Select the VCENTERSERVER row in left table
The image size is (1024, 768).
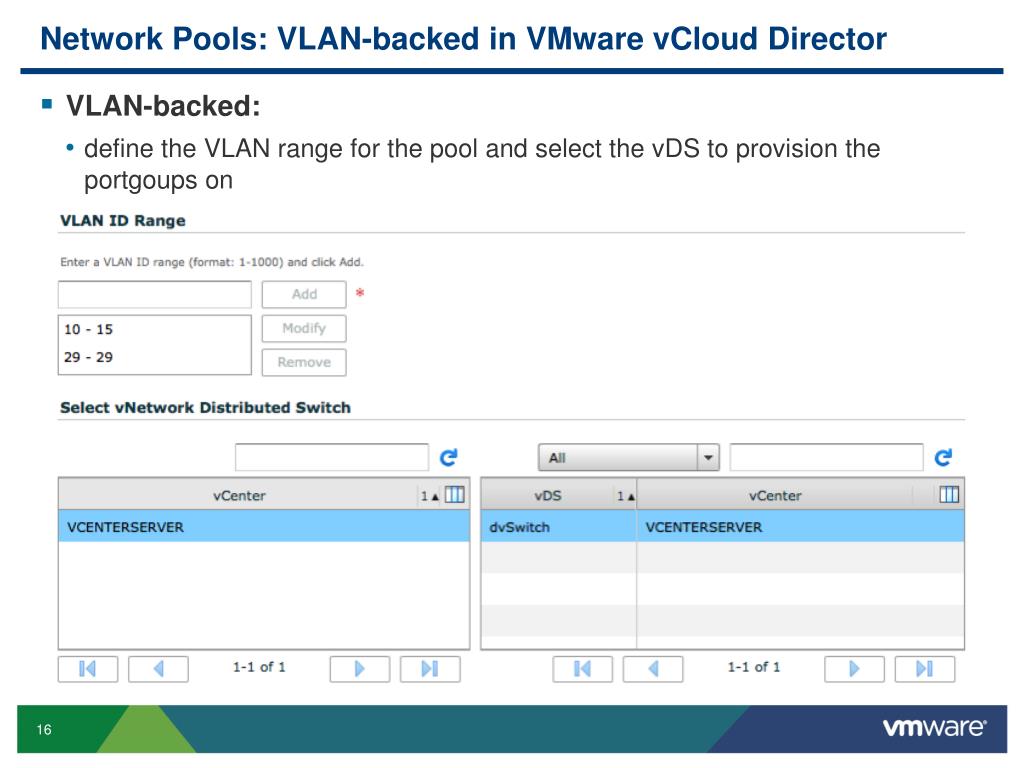264,527
